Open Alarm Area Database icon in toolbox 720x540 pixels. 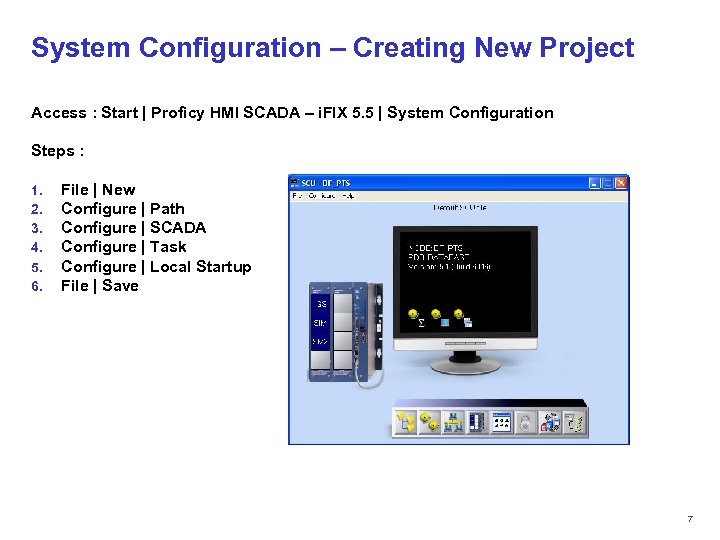574,422
